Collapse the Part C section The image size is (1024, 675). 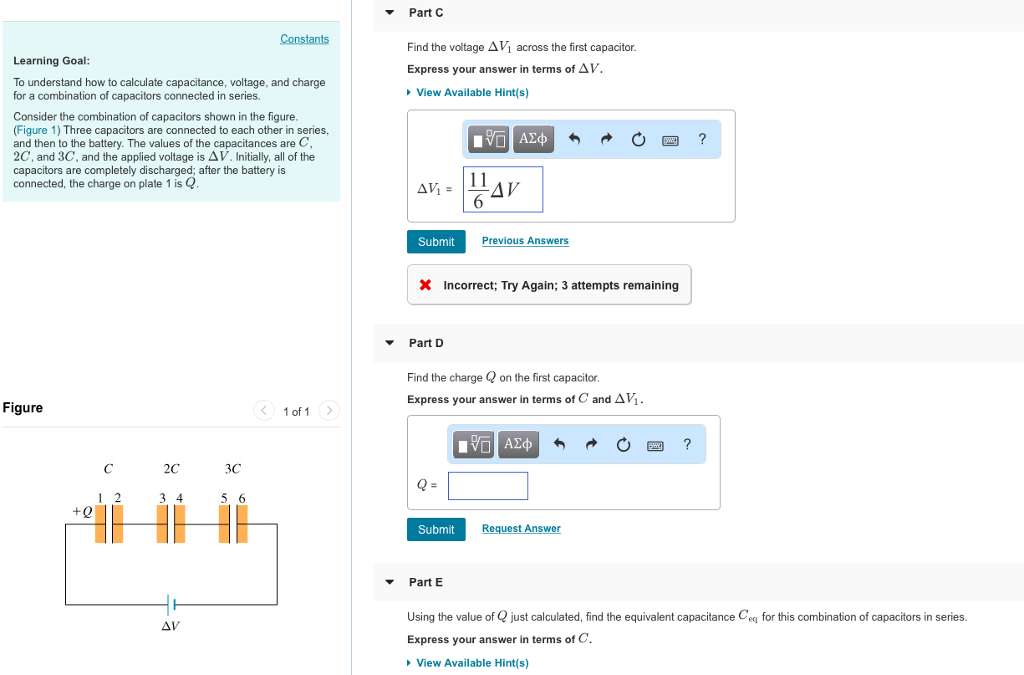(390, 13)
